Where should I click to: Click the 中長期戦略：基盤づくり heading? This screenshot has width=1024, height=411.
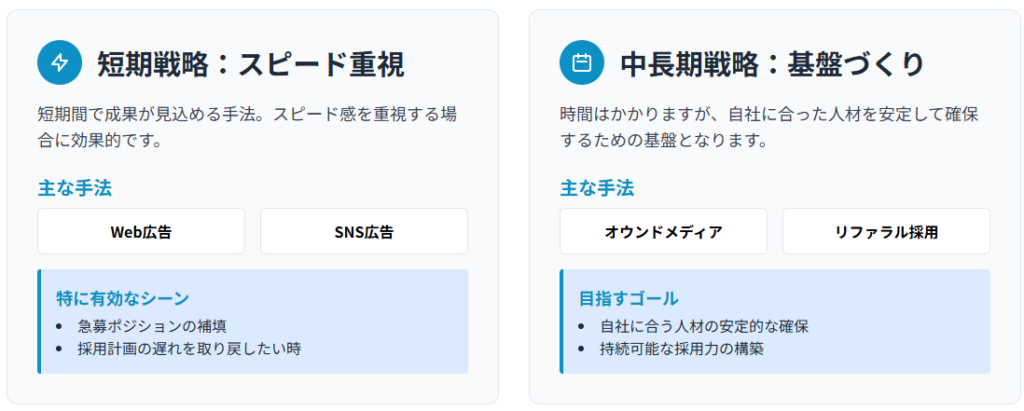point(772,64)
